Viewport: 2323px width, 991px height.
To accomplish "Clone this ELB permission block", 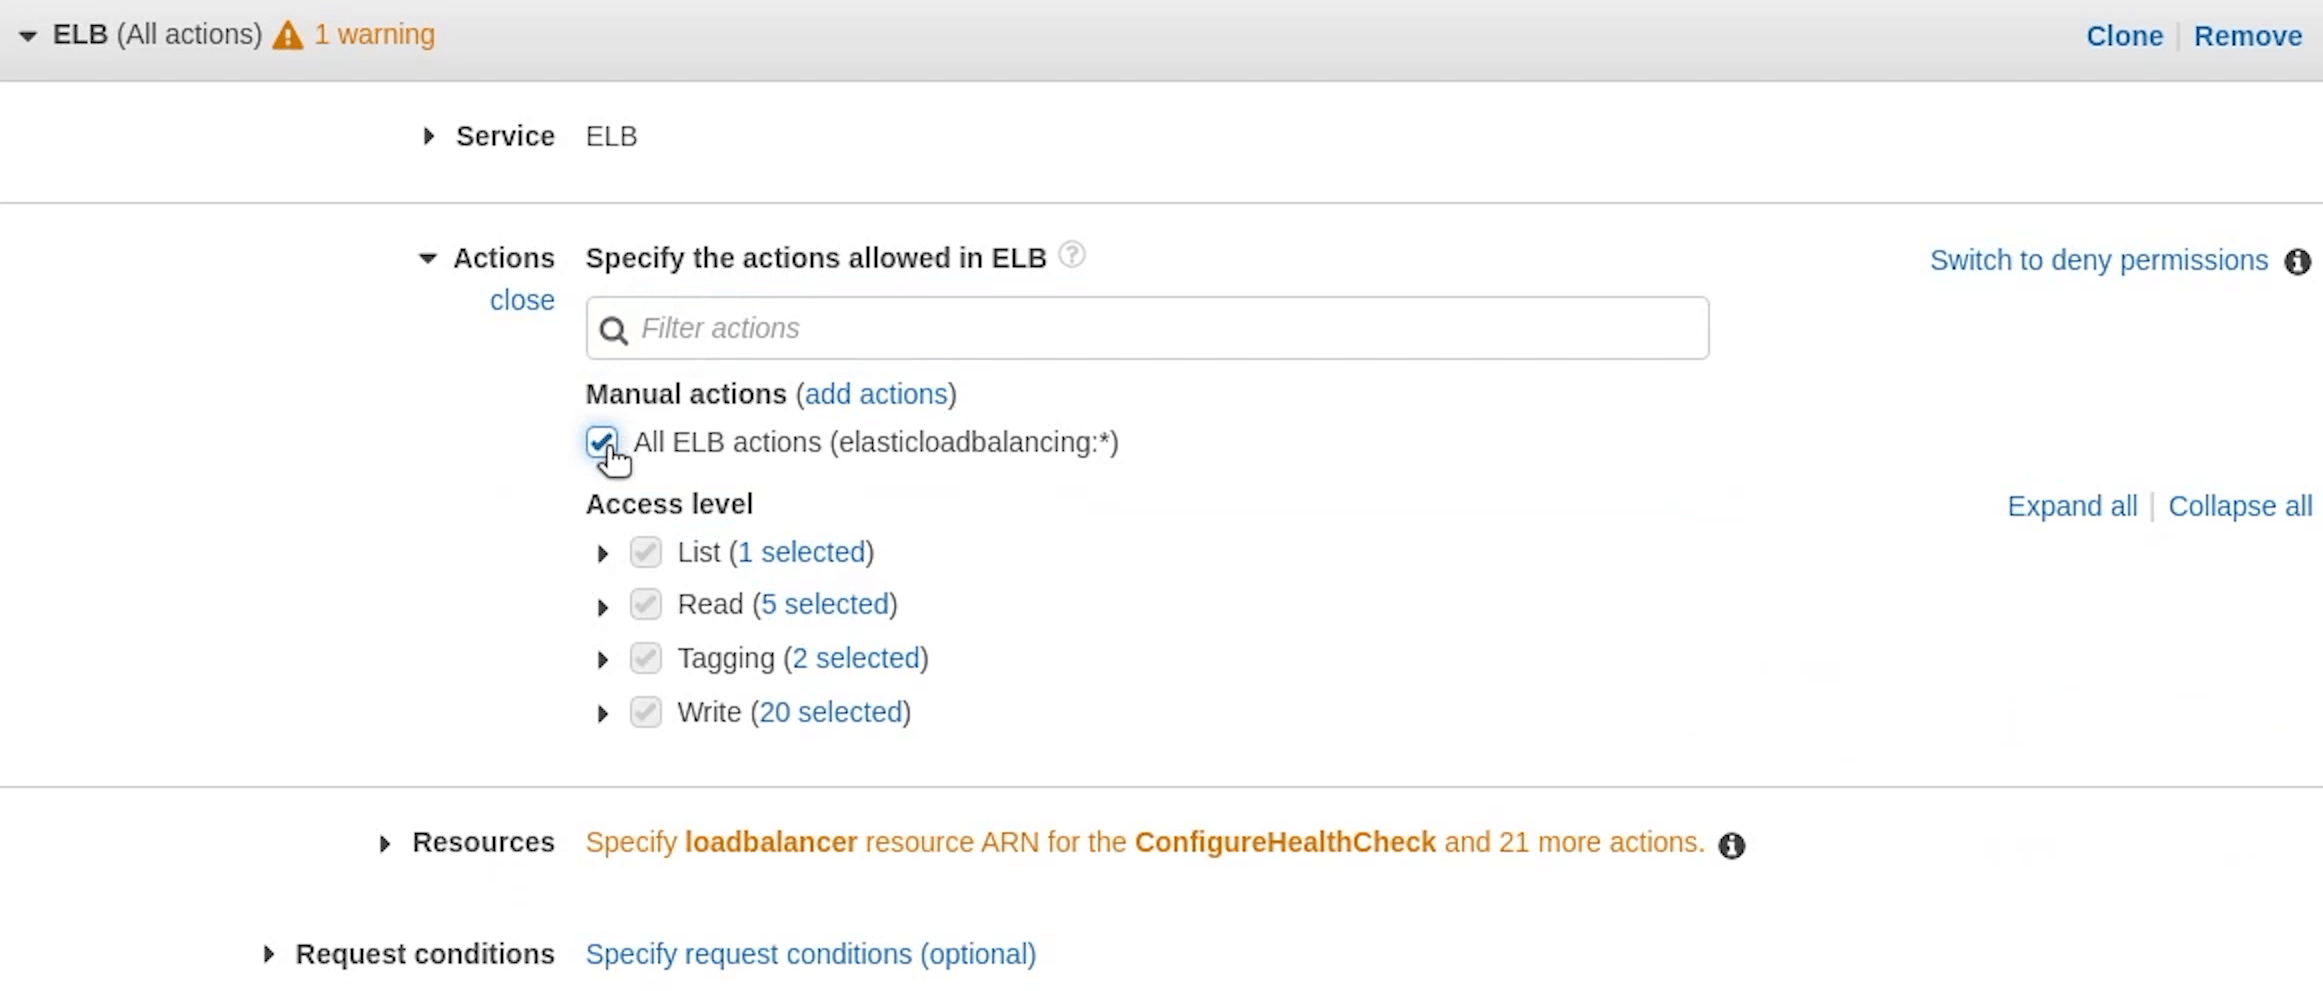I will (x=2124, y=36).
